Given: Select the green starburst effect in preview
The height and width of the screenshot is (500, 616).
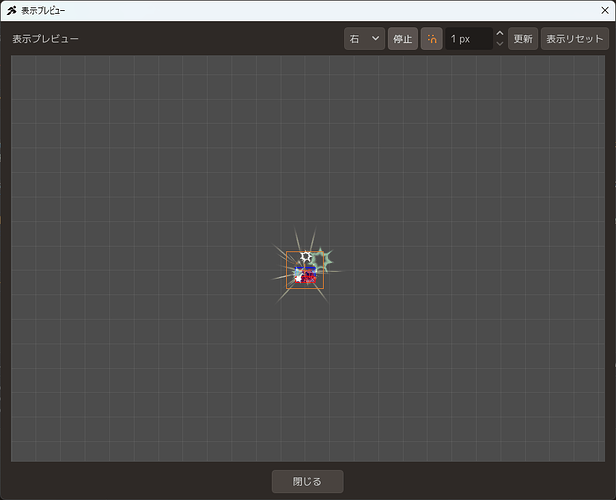Looking at the screenshot, I should point(323,259).
